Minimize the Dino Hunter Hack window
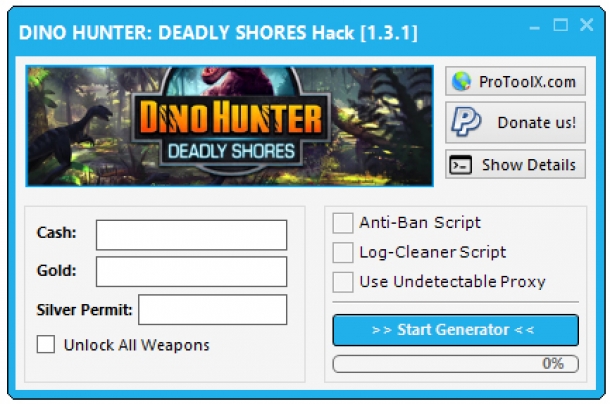610x404 pixels. tap(535, 28)
